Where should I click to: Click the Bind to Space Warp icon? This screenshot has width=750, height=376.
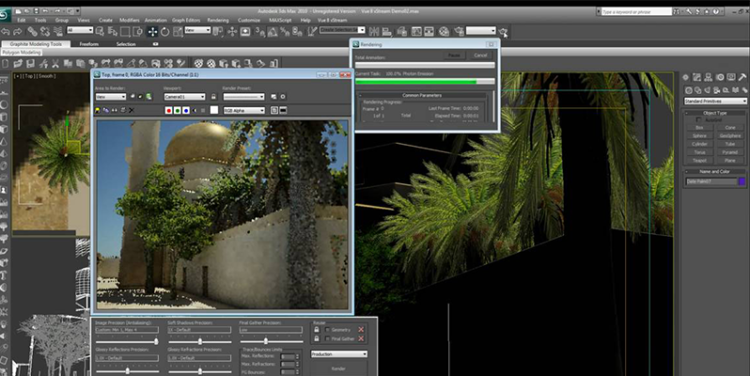coord(58,32)
